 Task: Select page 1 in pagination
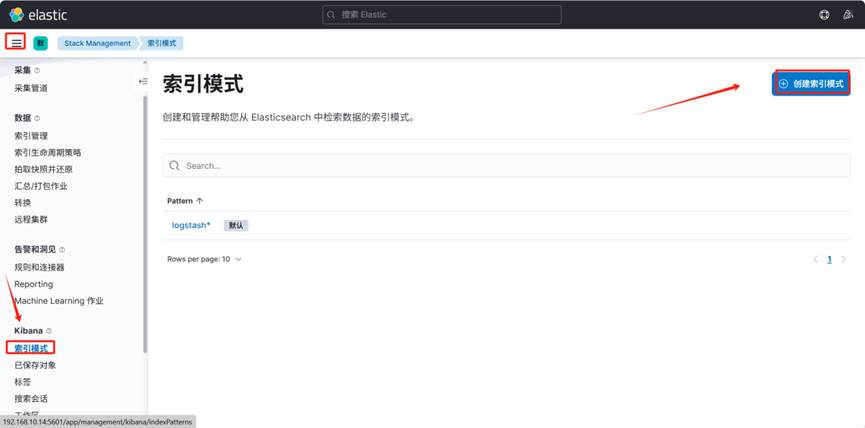(829, 259)
